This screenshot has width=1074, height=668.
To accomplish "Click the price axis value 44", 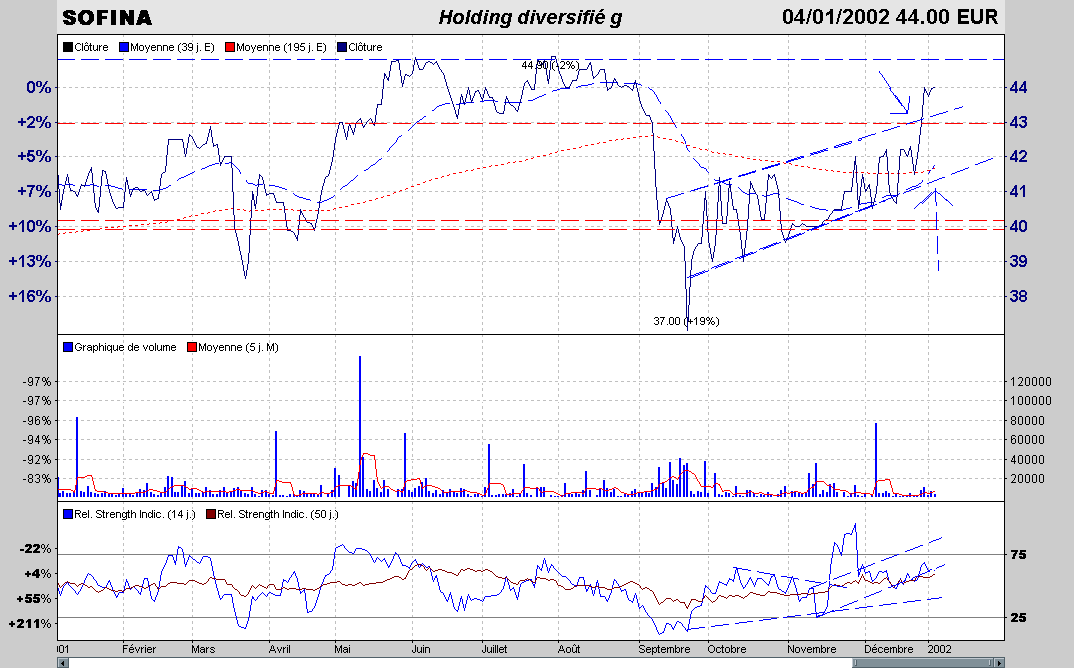I will [x=1018, y=88].
